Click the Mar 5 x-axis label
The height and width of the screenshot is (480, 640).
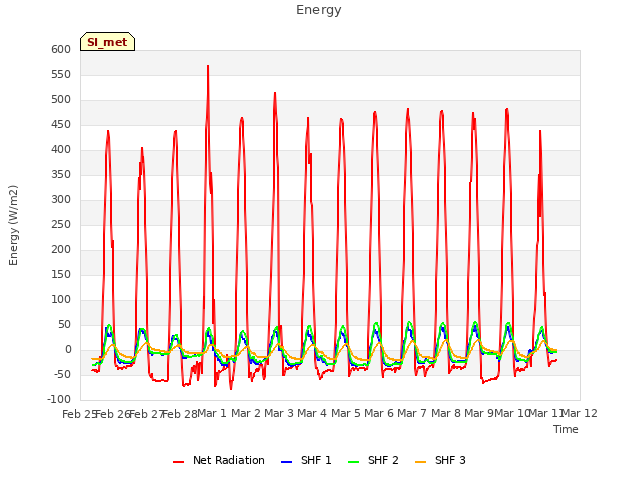click(x=346, y=413)
